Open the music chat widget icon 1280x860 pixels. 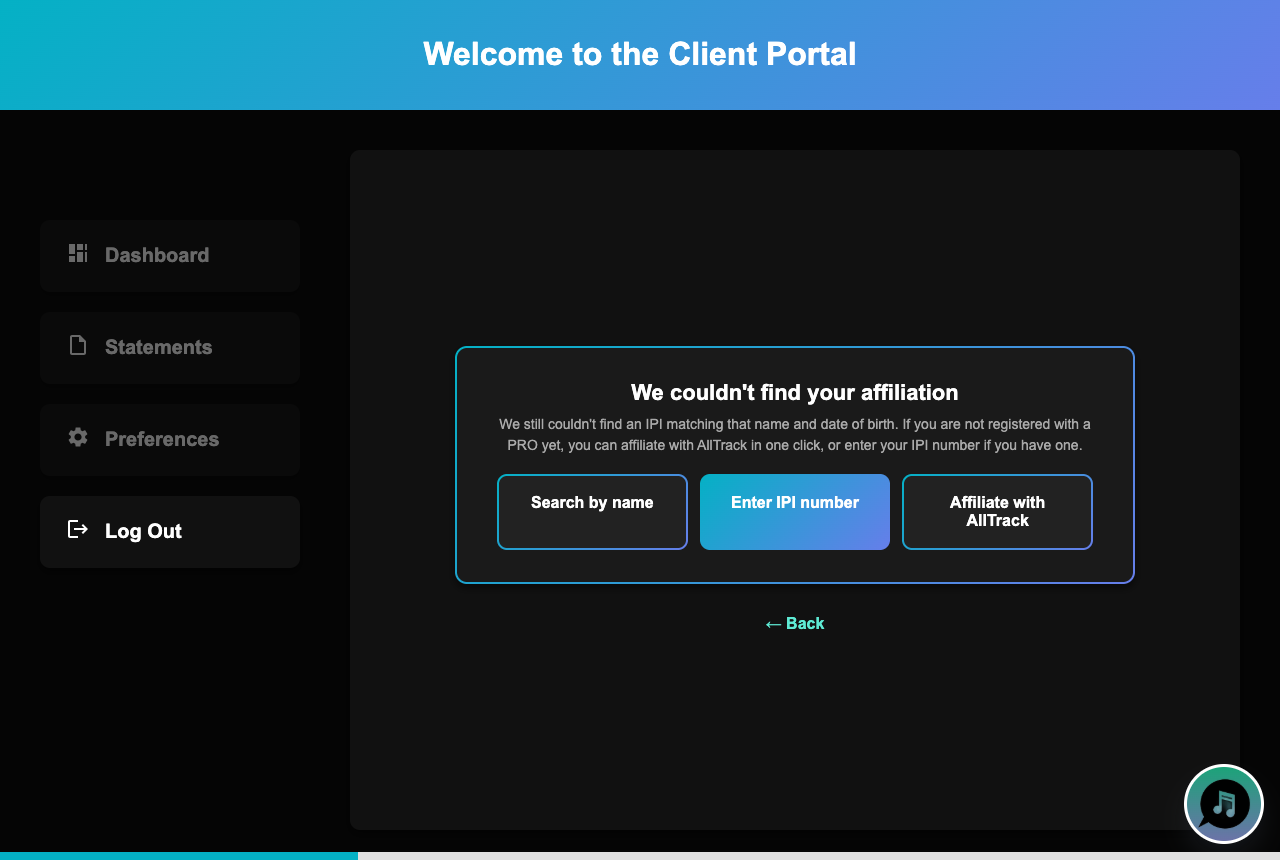click(1224, 804)
